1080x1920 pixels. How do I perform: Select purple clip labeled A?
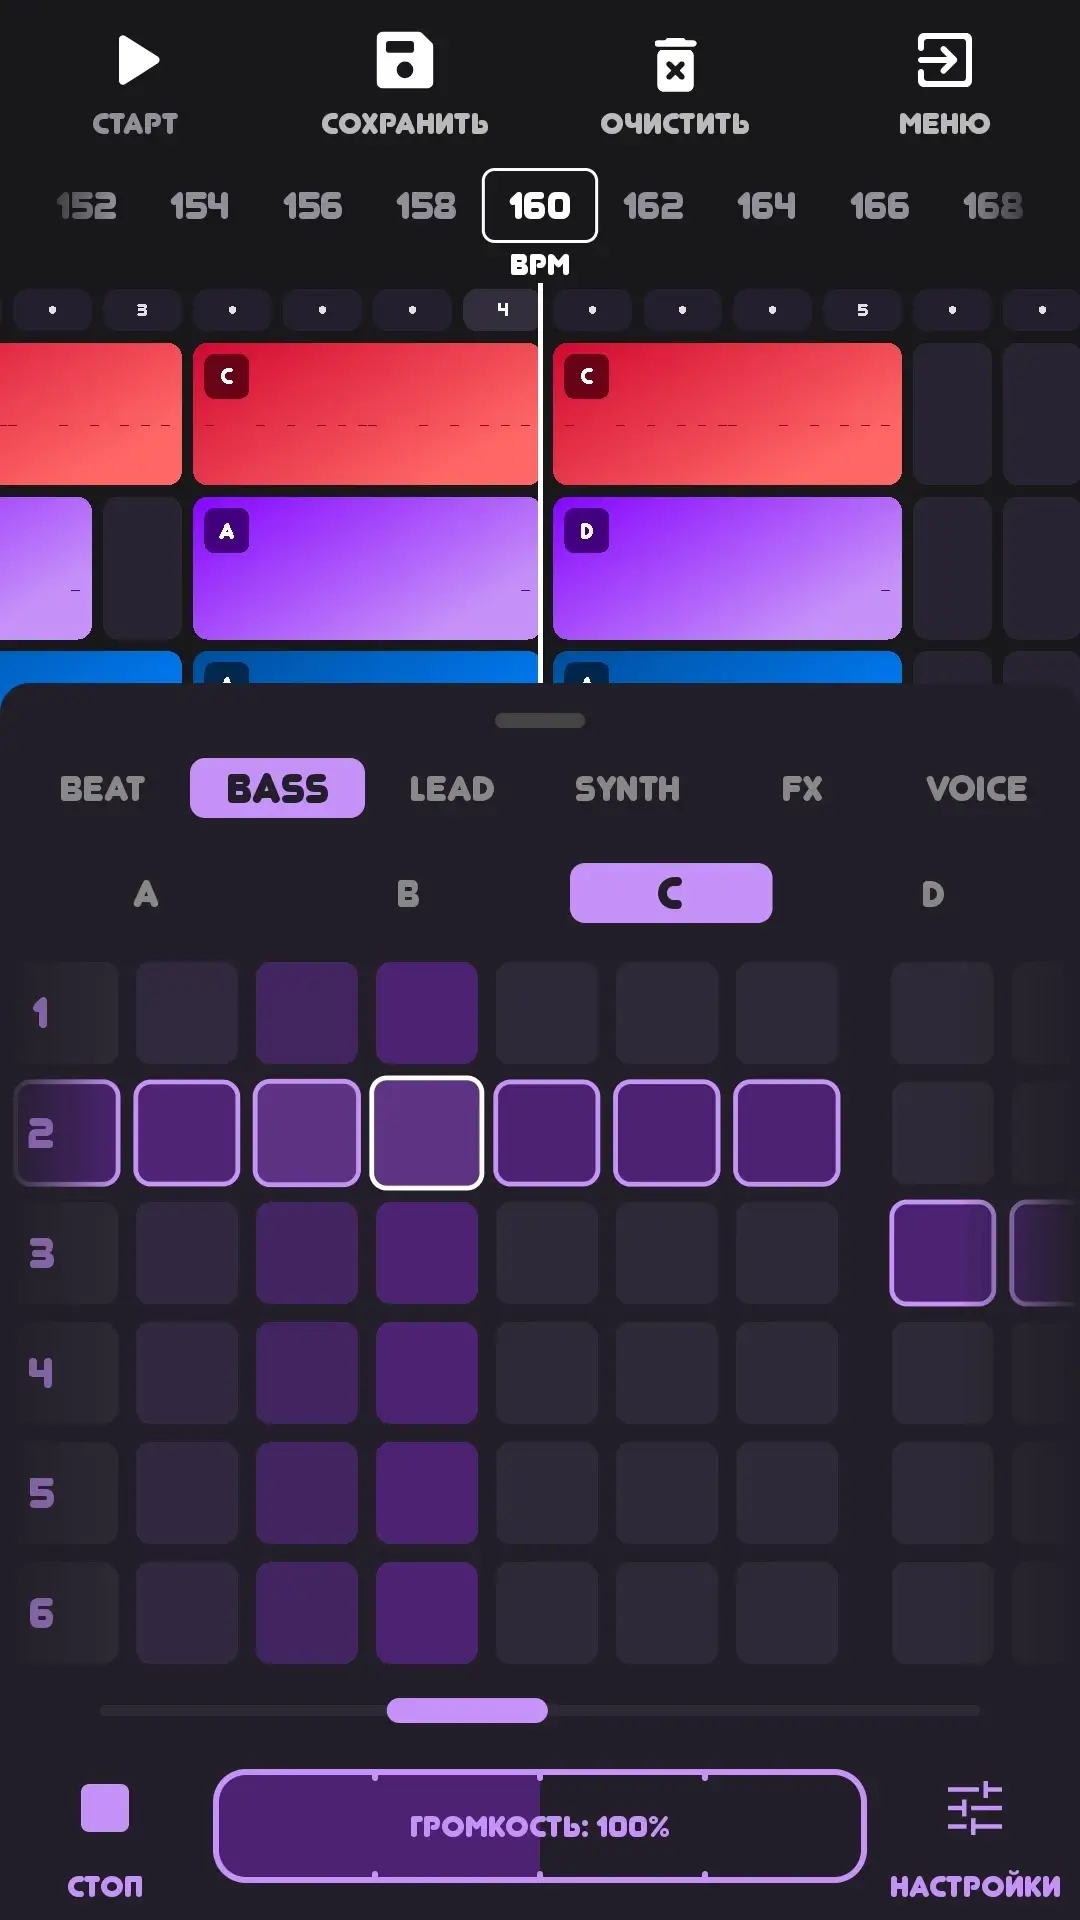pyautogui.click(x=365, y=568)
